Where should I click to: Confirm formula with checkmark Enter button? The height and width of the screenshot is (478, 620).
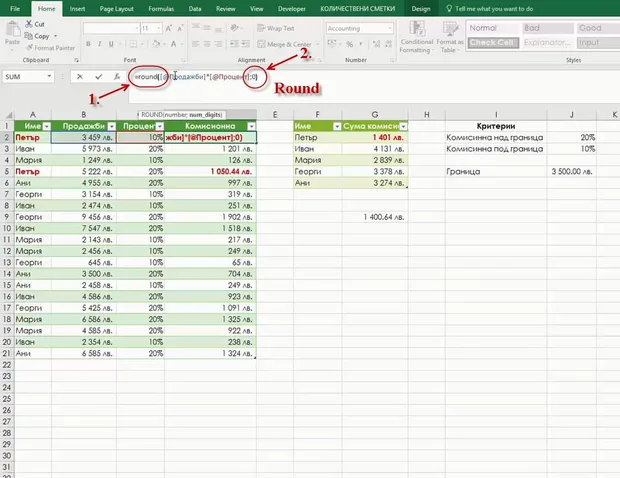point(98,77)
